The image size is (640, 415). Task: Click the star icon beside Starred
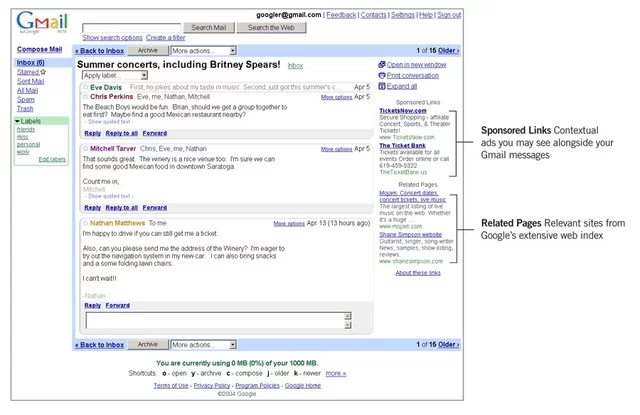click(43, 72)
